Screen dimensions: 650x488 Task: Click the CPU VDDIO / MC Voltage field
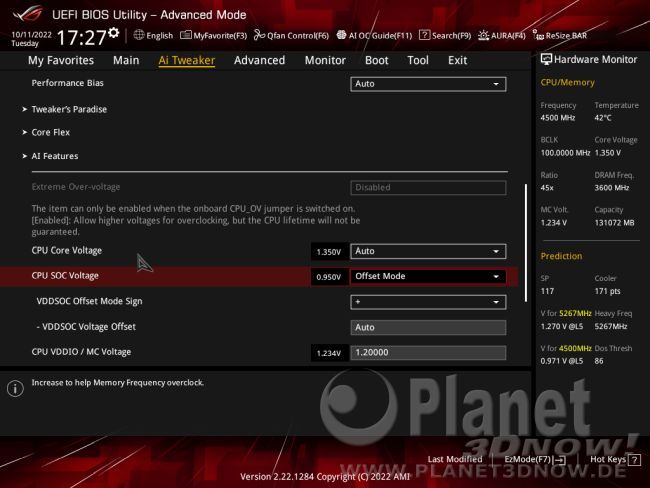click(428, 353)
